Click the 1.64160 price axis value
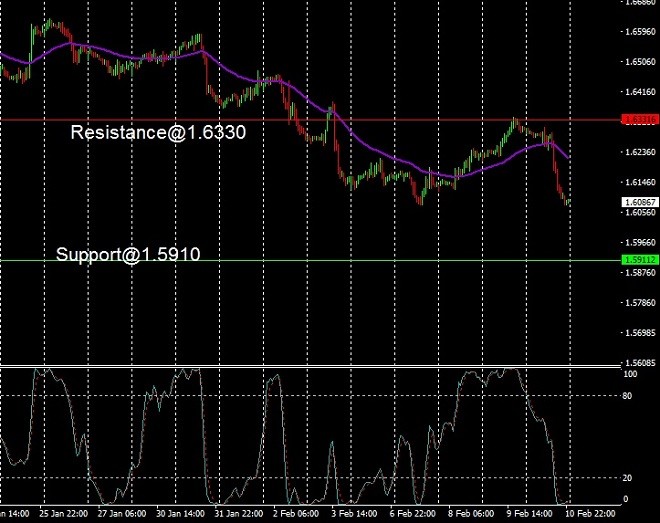660x523 pixels. coord(640,92)
